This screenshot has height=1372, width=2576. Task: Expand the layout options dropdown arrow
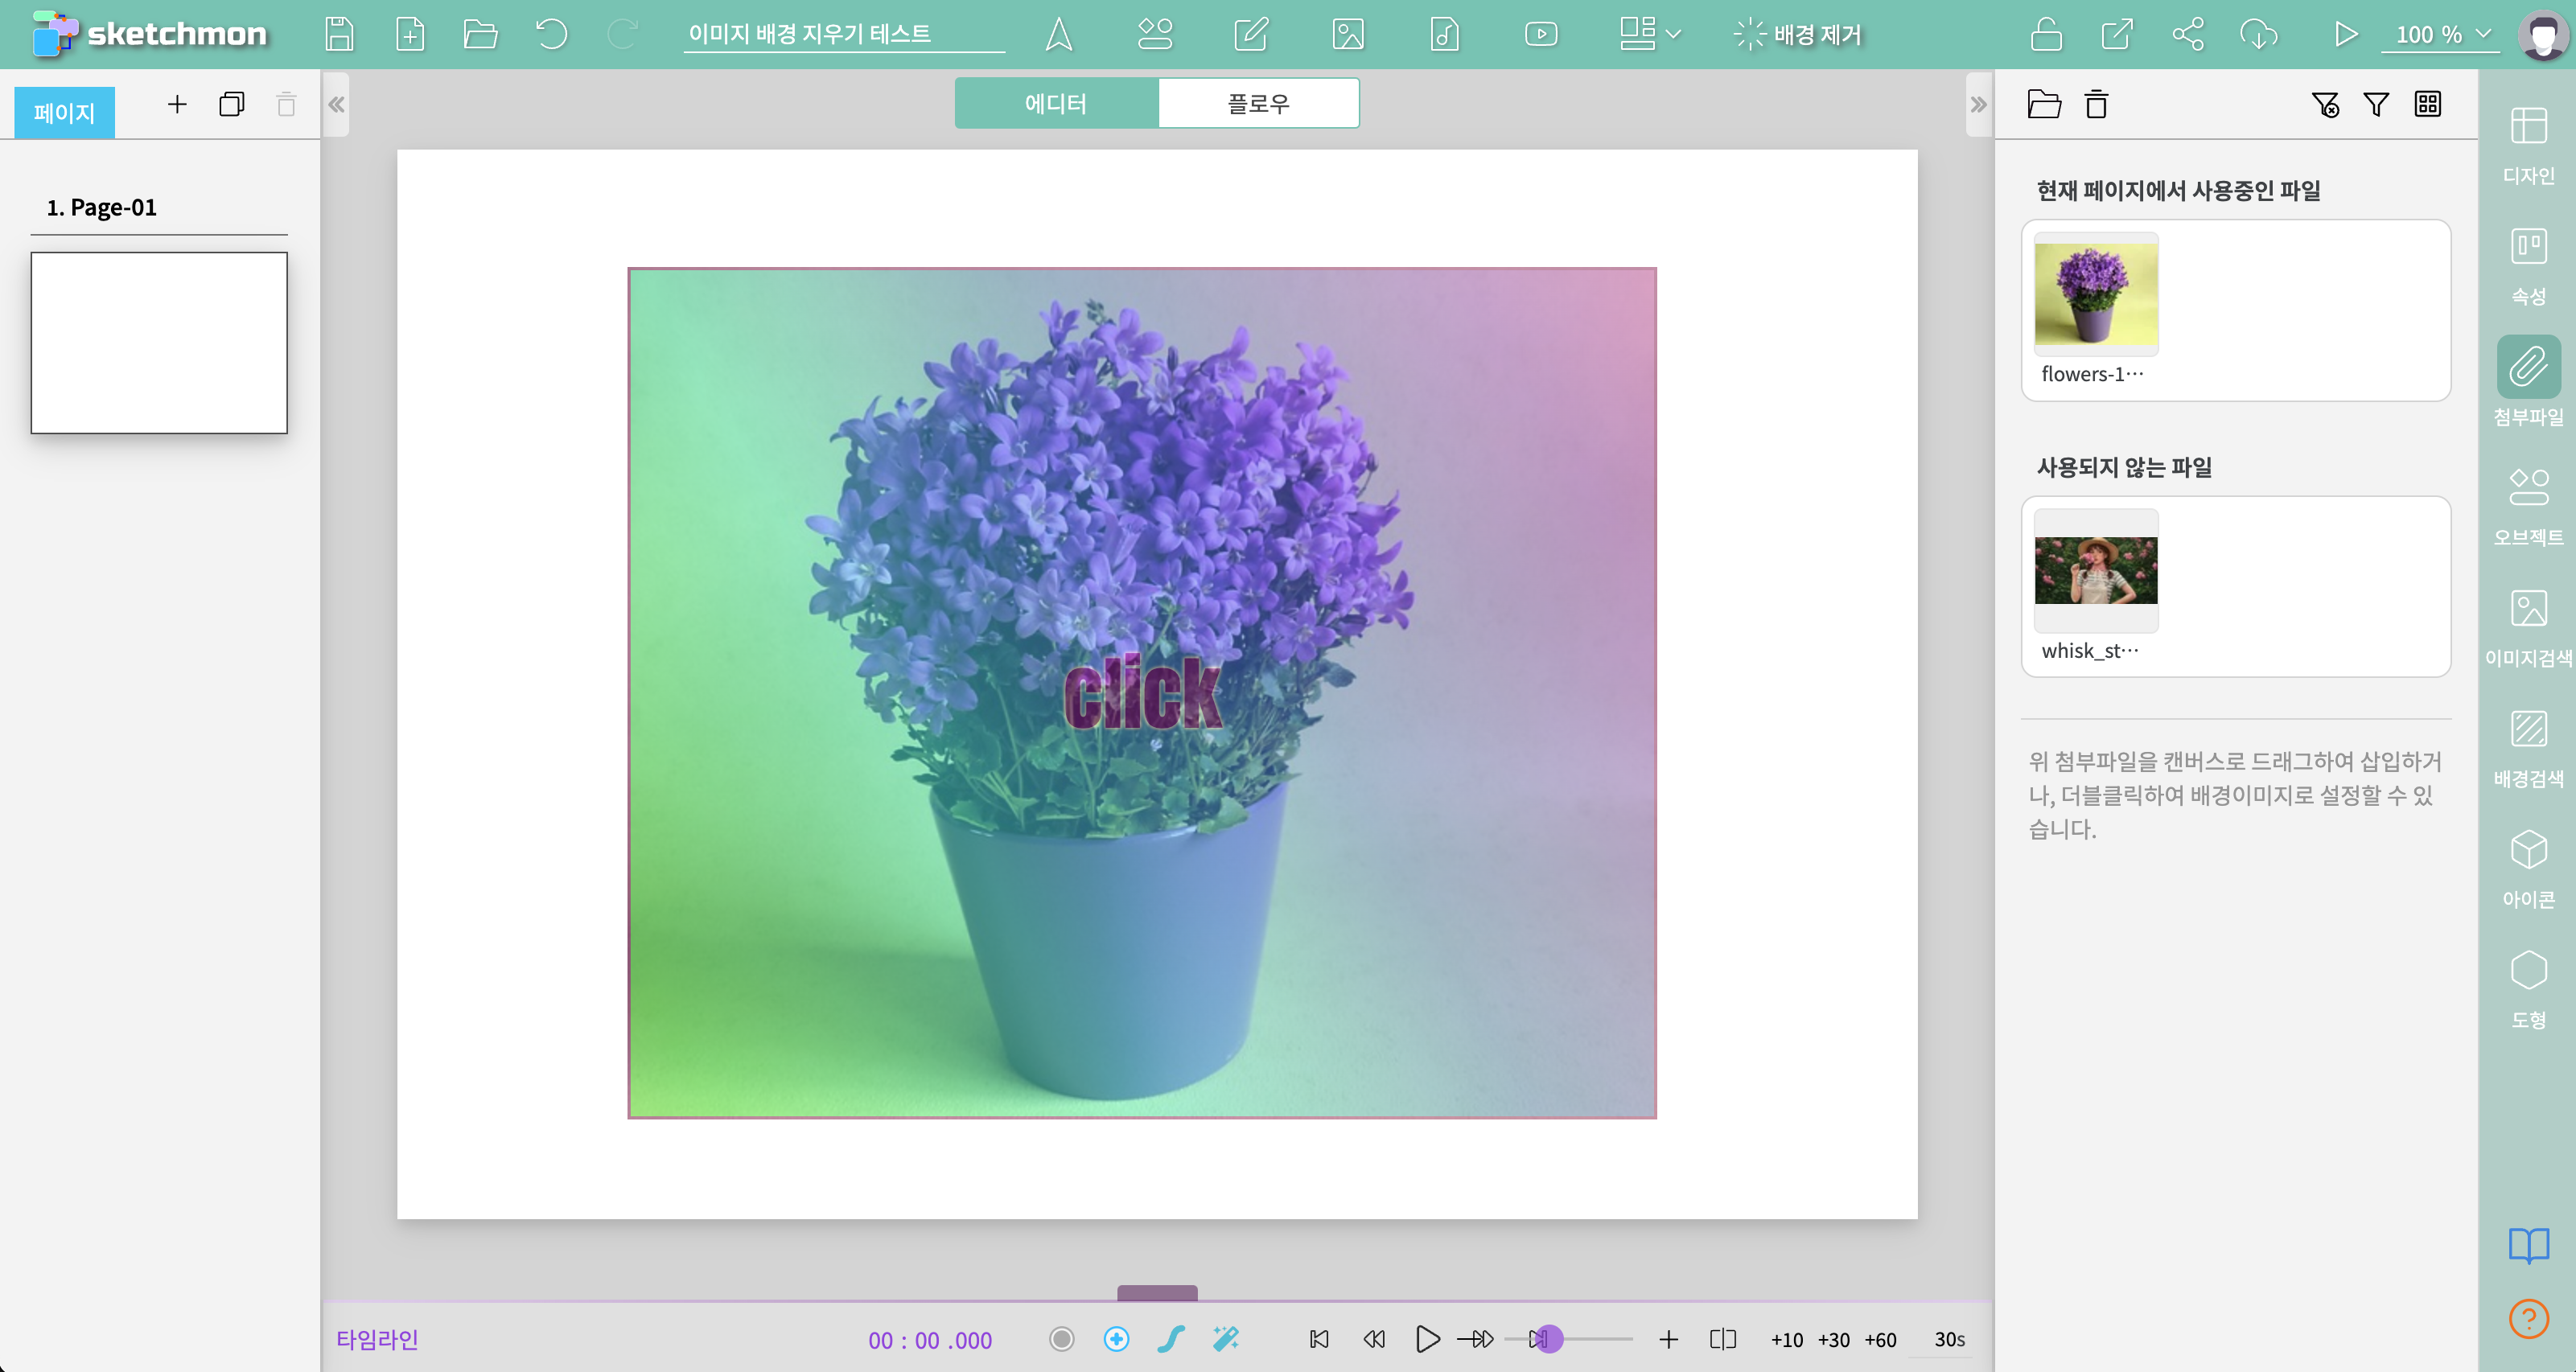pyautogui.click(x=1673, y=34)
